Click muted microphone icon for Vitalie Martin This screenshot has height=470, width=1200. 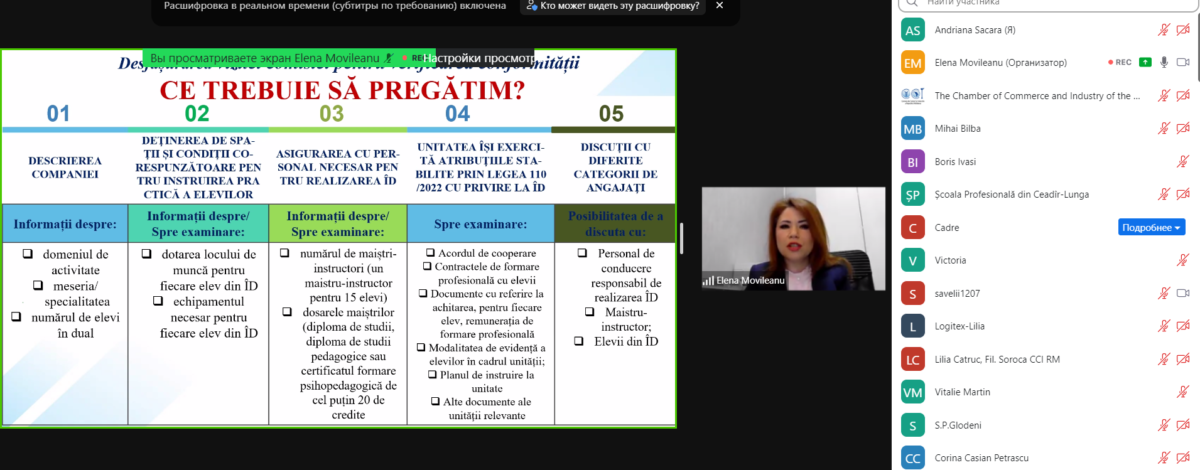[x=1183, y=392]
